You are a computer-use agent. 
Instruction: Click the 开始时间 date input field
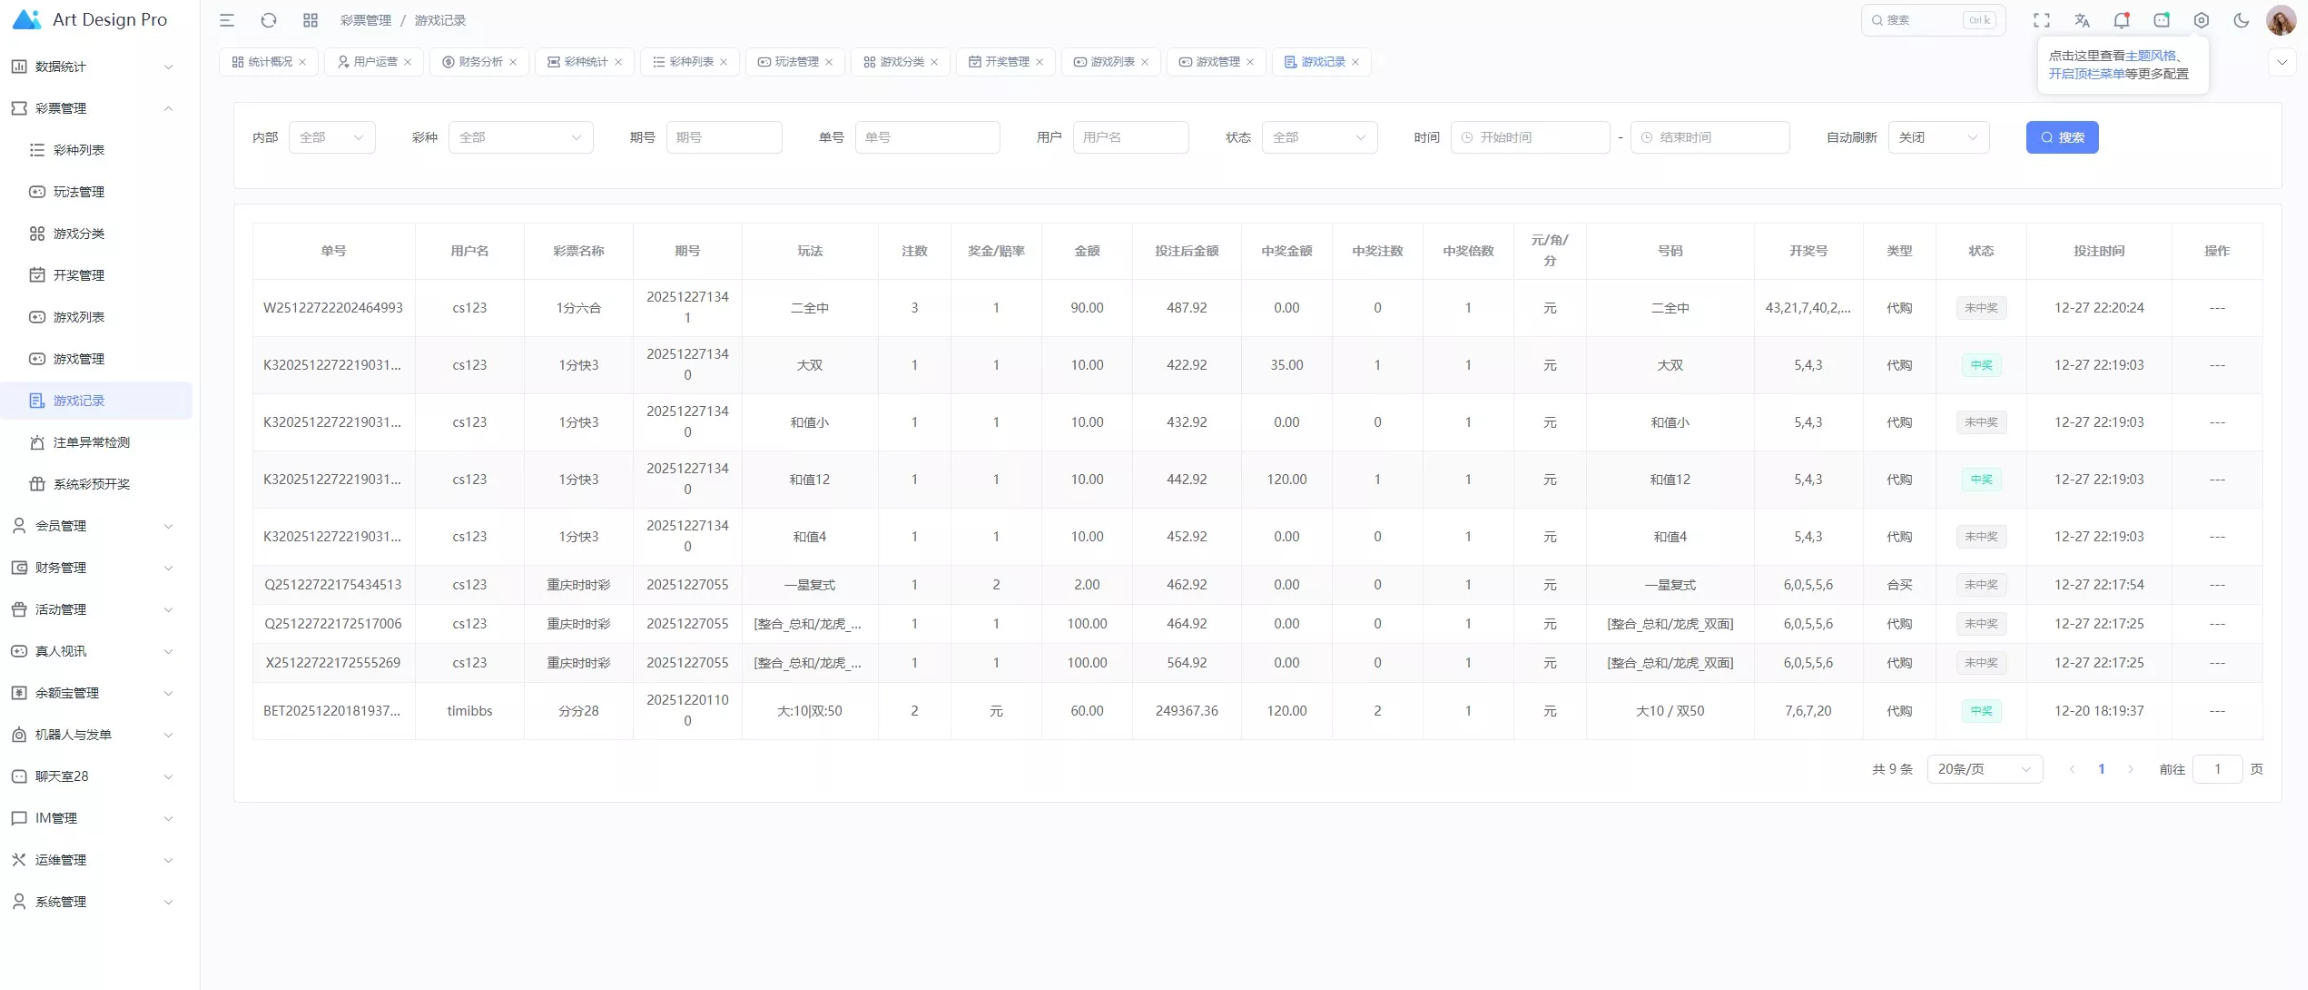1530,137
